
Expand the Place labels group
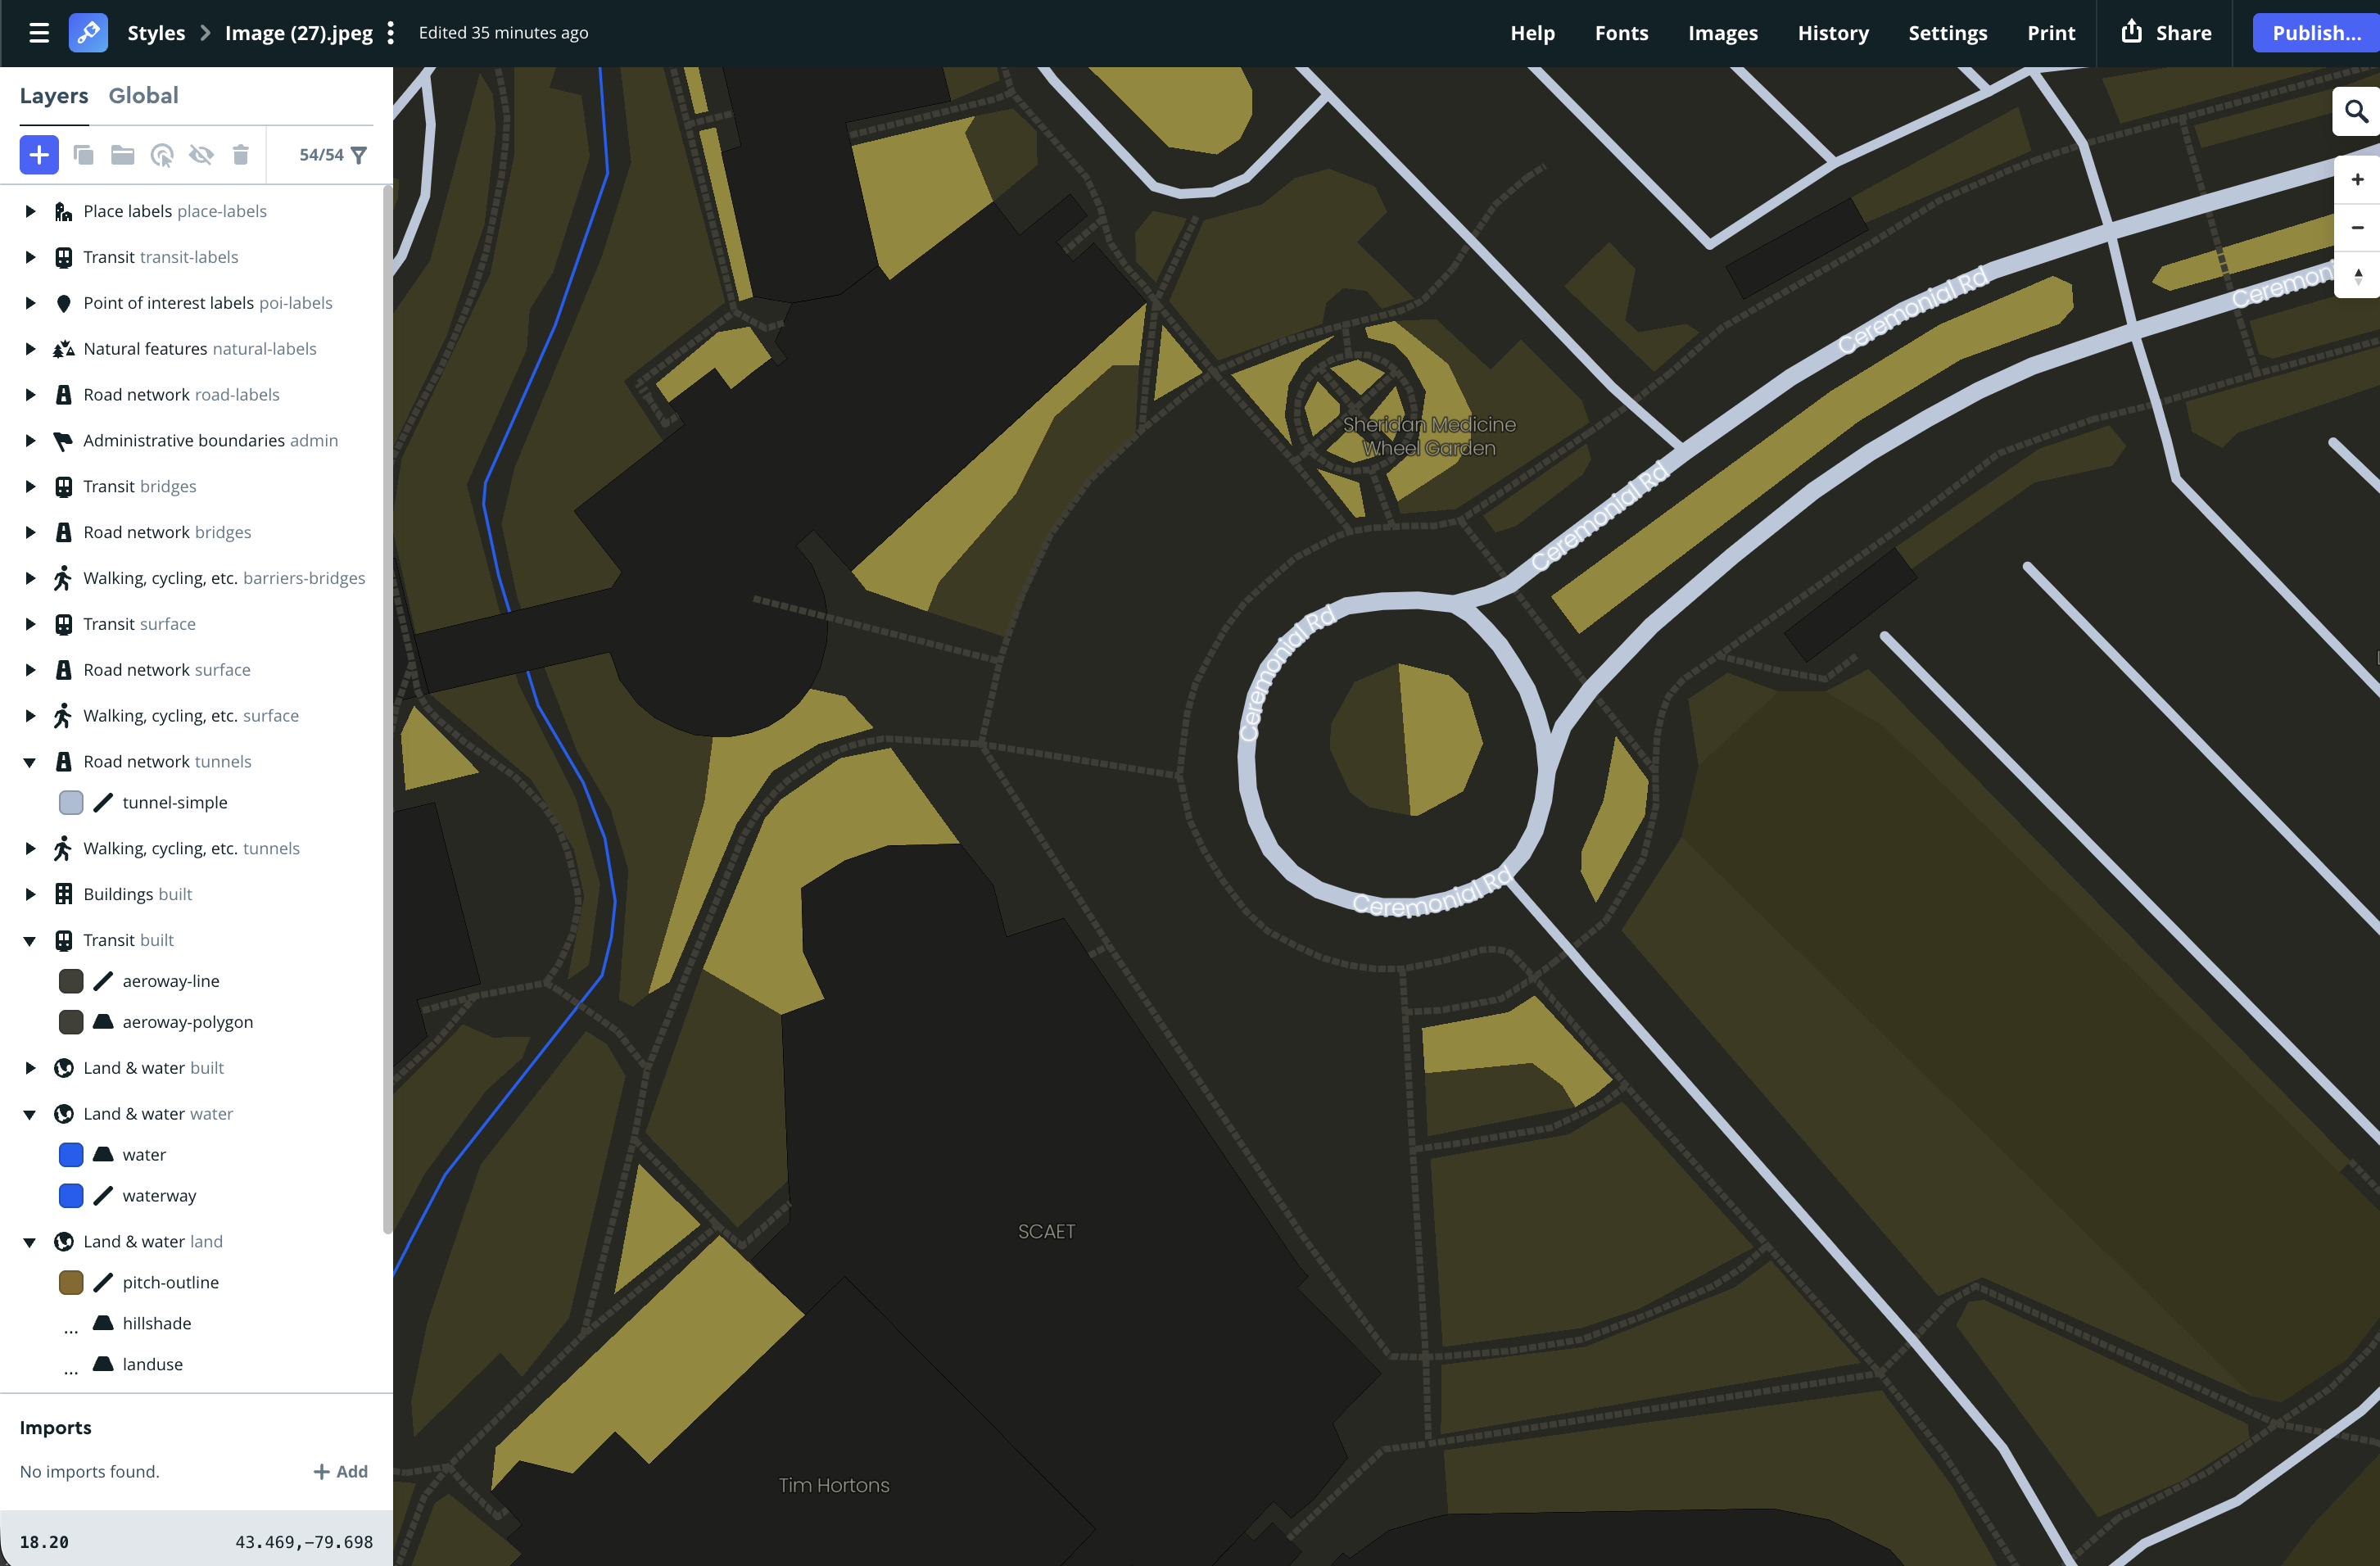pos(29,210)
